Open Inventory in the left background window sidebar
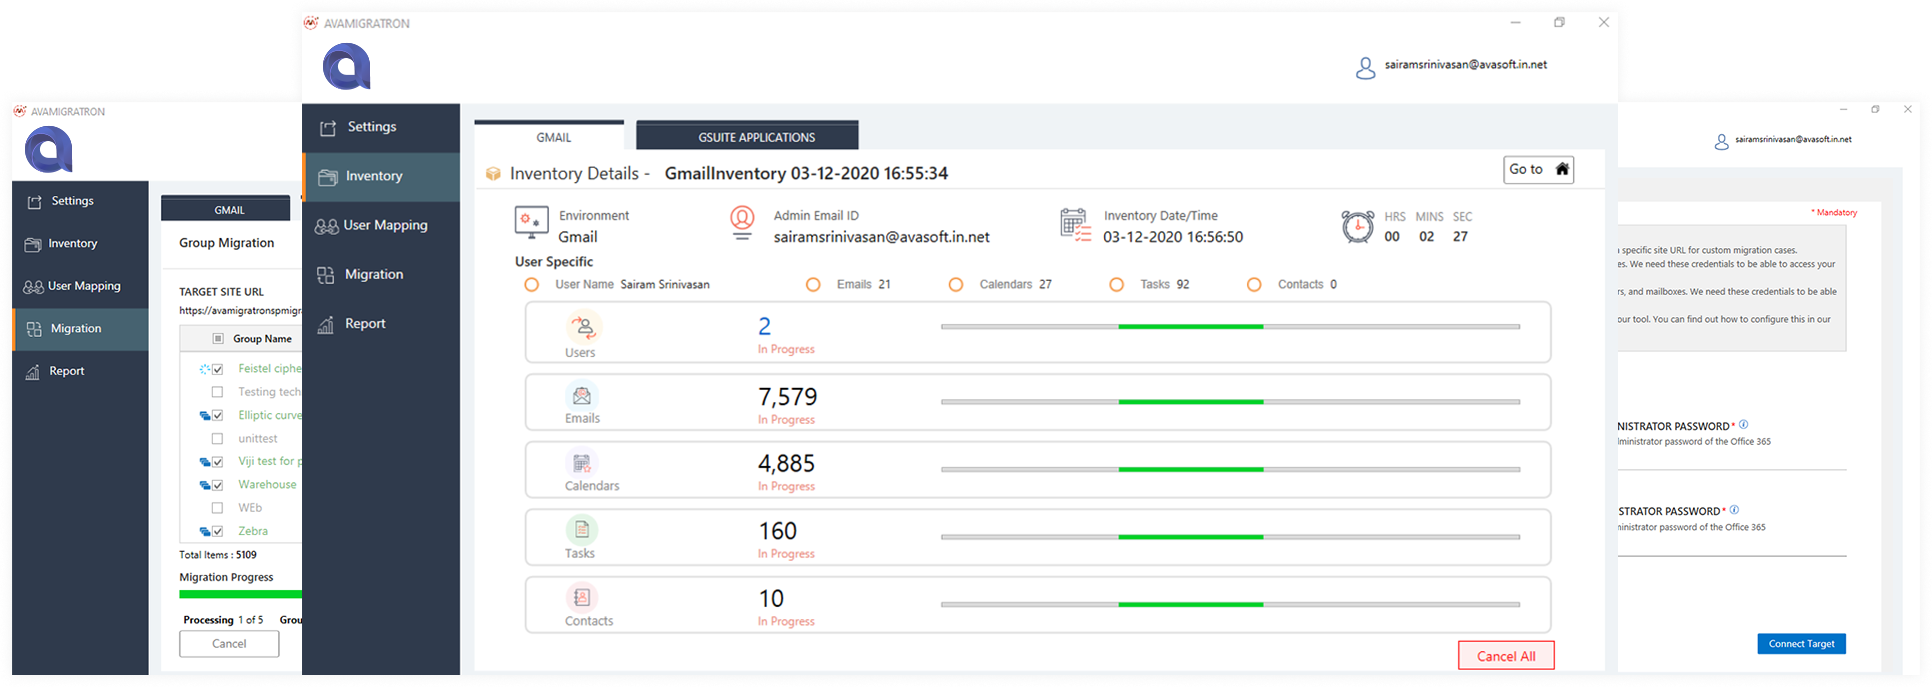 coord(80,244)
